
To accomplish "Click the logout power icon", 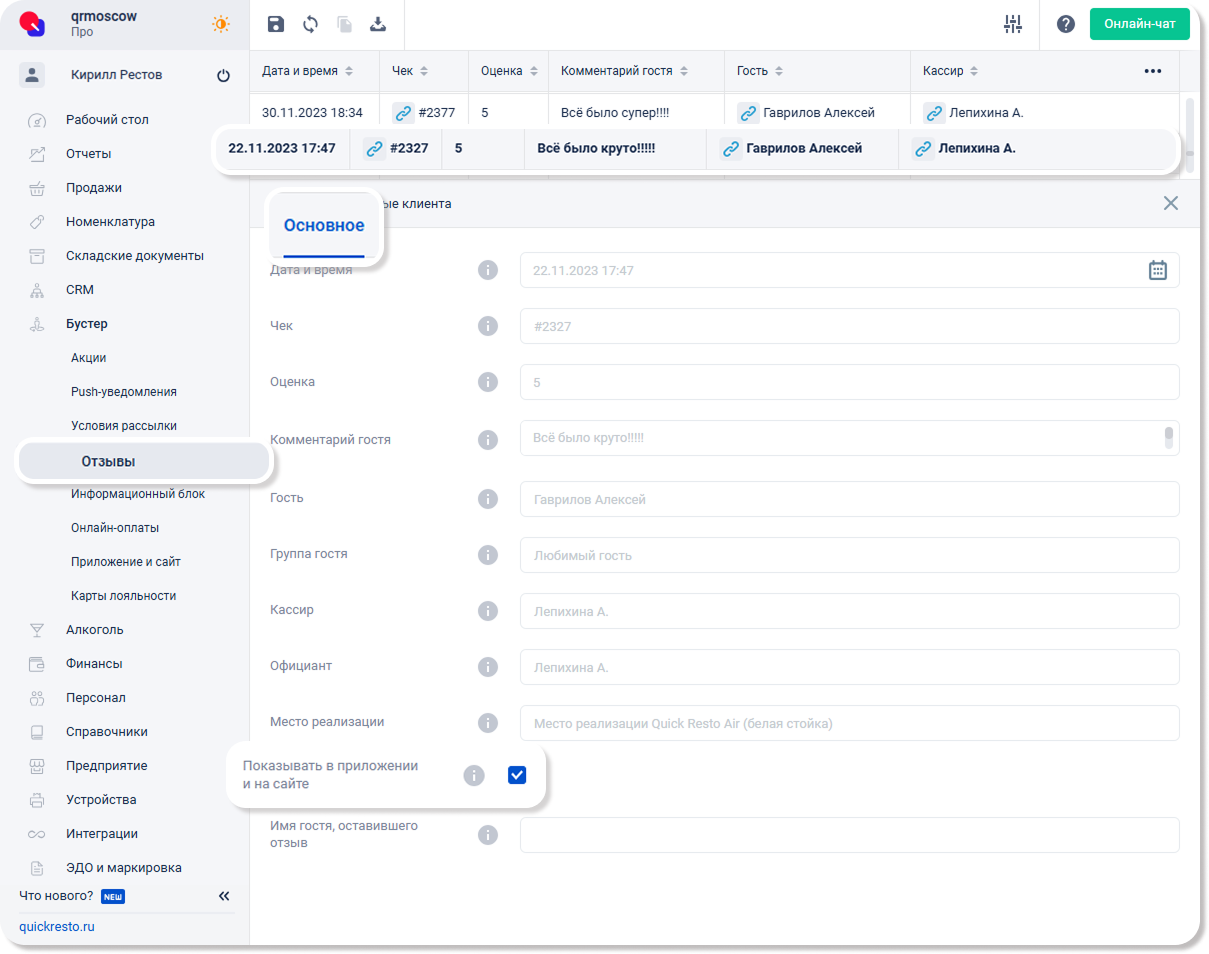I will (x=223, y=76).
